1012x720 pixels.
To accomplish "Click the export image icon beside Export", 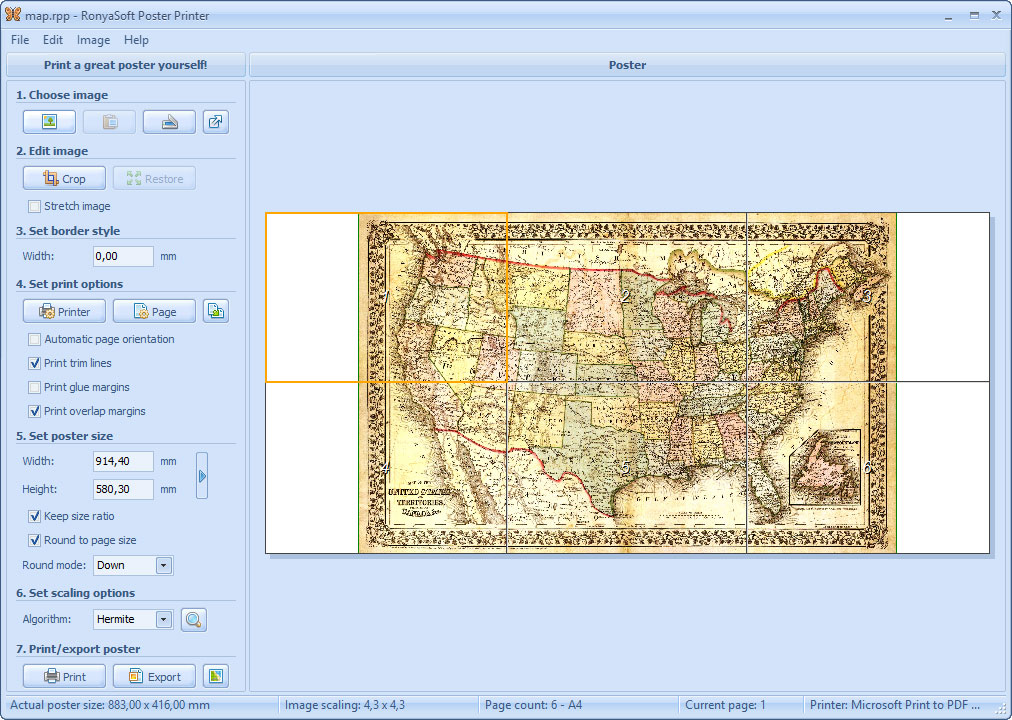I will coord(215,675).
